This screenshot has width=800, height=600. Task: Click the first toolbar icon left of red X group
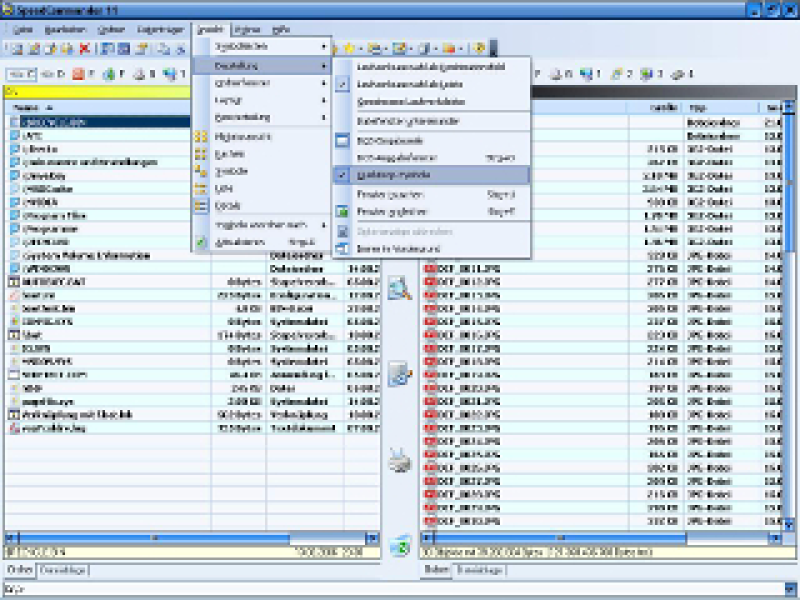[17, 48]
